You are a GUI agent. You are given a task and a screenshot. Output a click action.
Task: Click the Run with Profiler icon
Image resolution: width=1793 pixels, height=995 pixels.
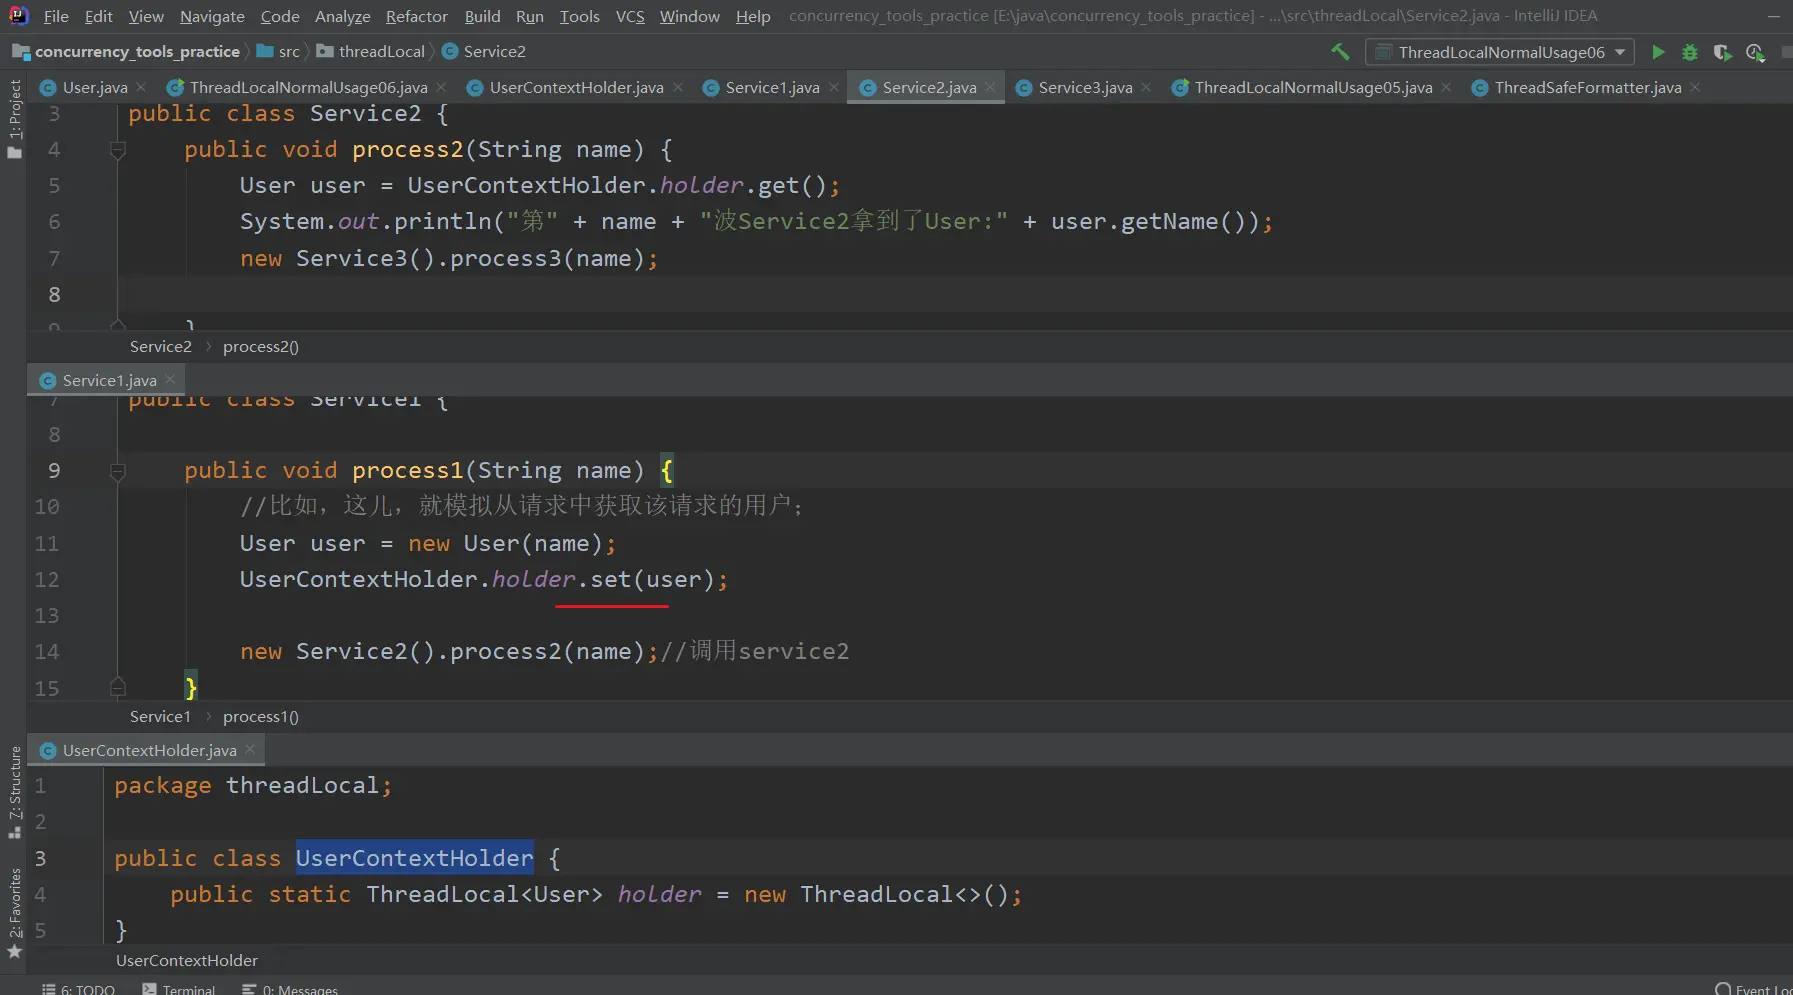[x=1755, y=52]
